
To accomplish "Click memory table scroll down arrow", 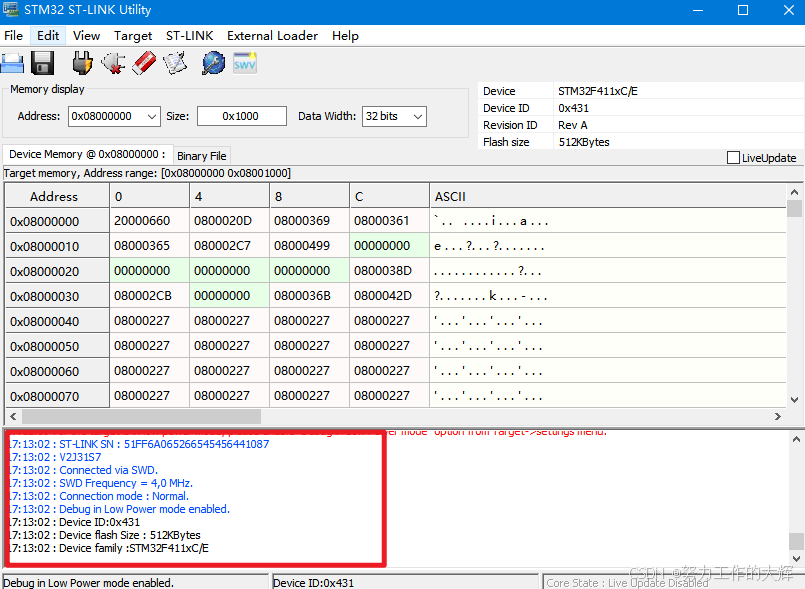I will point(794,400).
